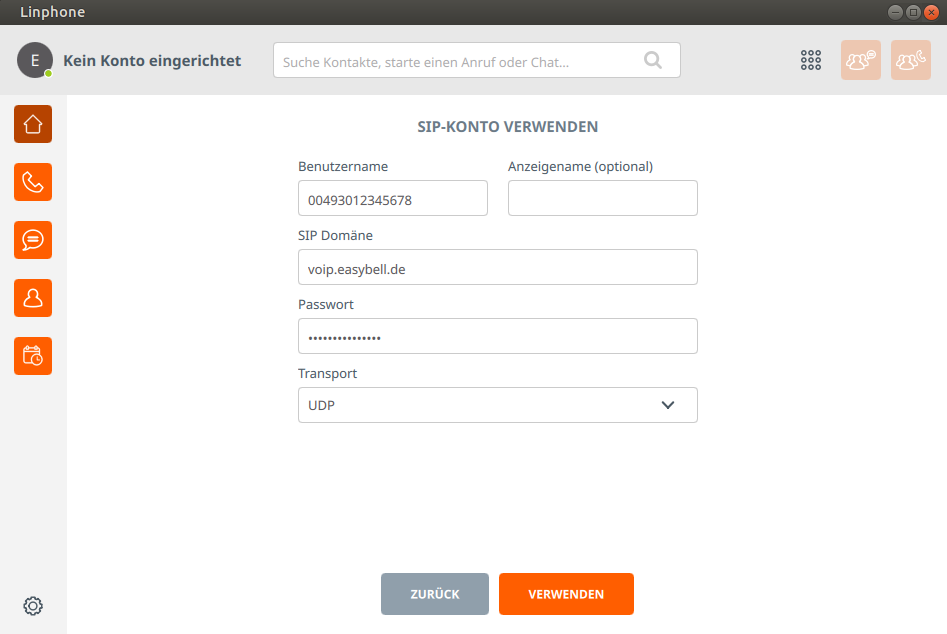
Task: Click the Transport dropdown chevron arrow
Action: tap(668, 405)
